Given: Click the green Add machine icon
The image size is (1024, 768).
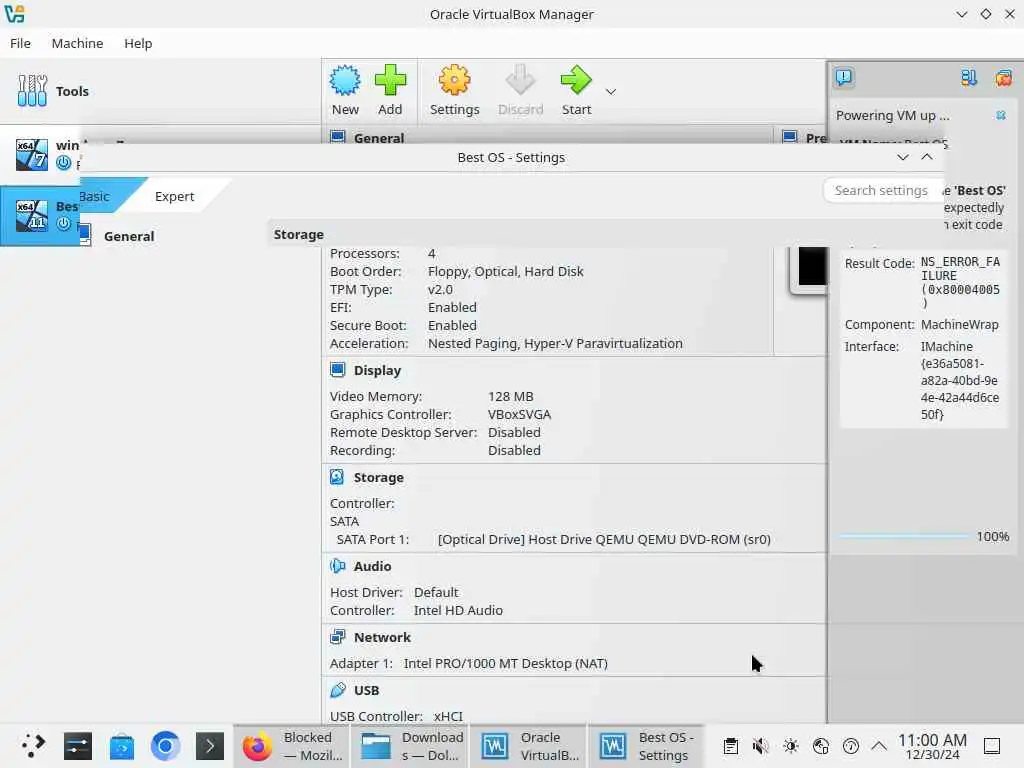Looking at the screenshot, I should pyautogui.click(x=390, y=90).
